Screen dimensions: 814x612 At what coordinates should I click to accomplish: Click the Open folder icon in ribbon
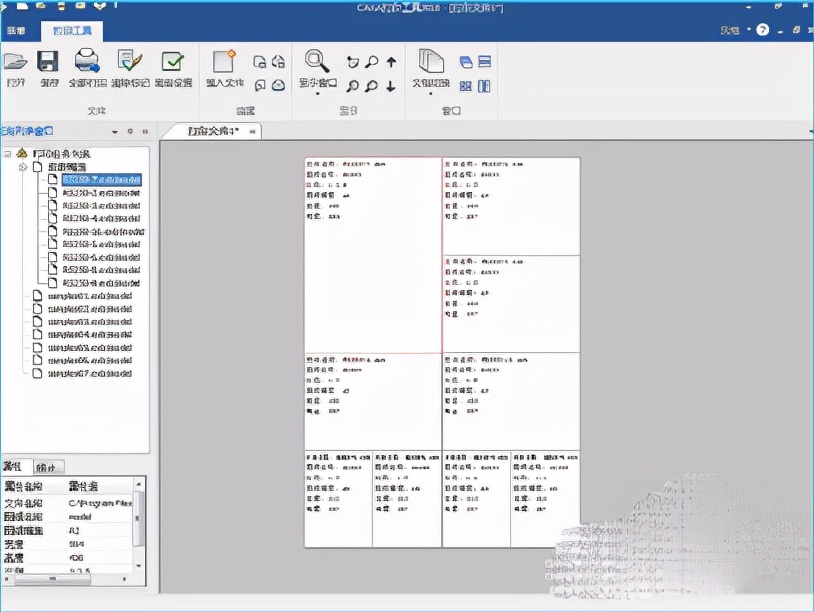[x=15, y=62]
